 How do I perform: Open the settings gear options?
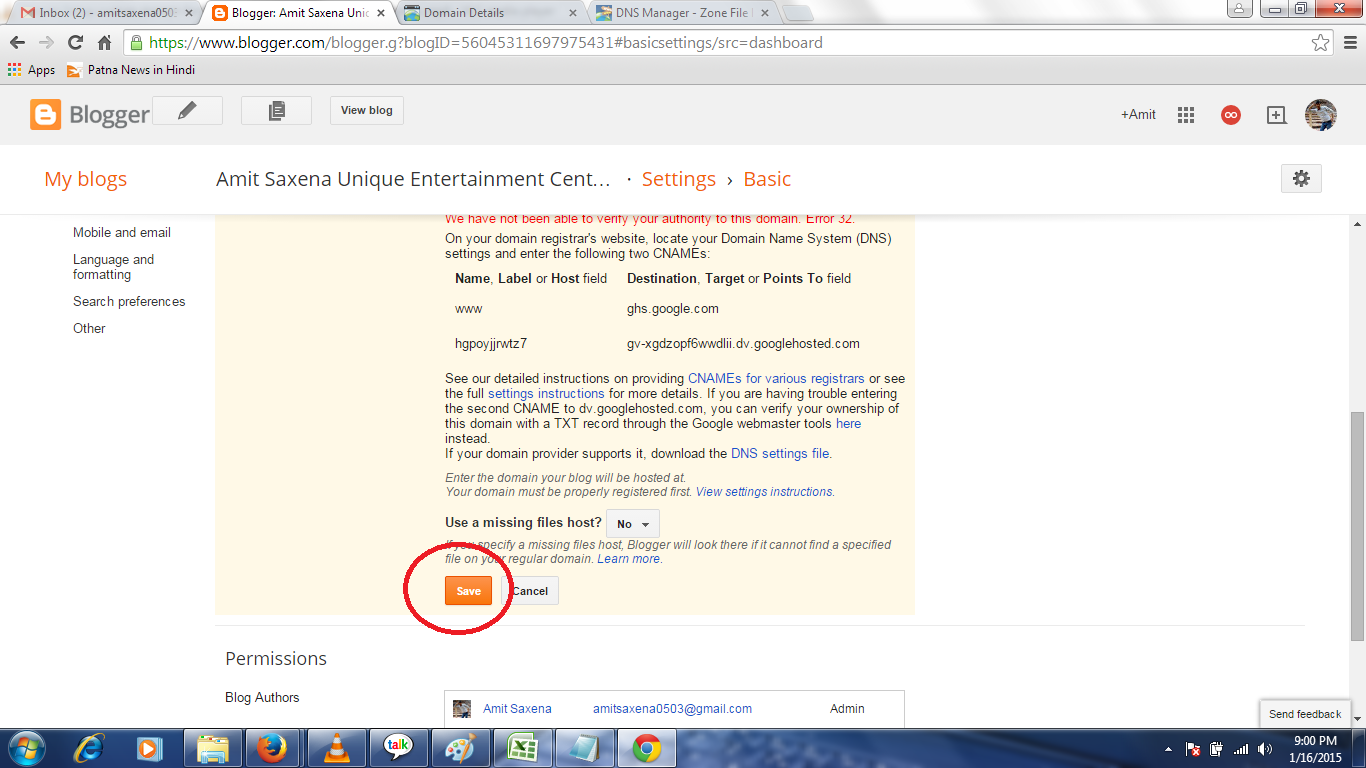[x=1301, y=179]
